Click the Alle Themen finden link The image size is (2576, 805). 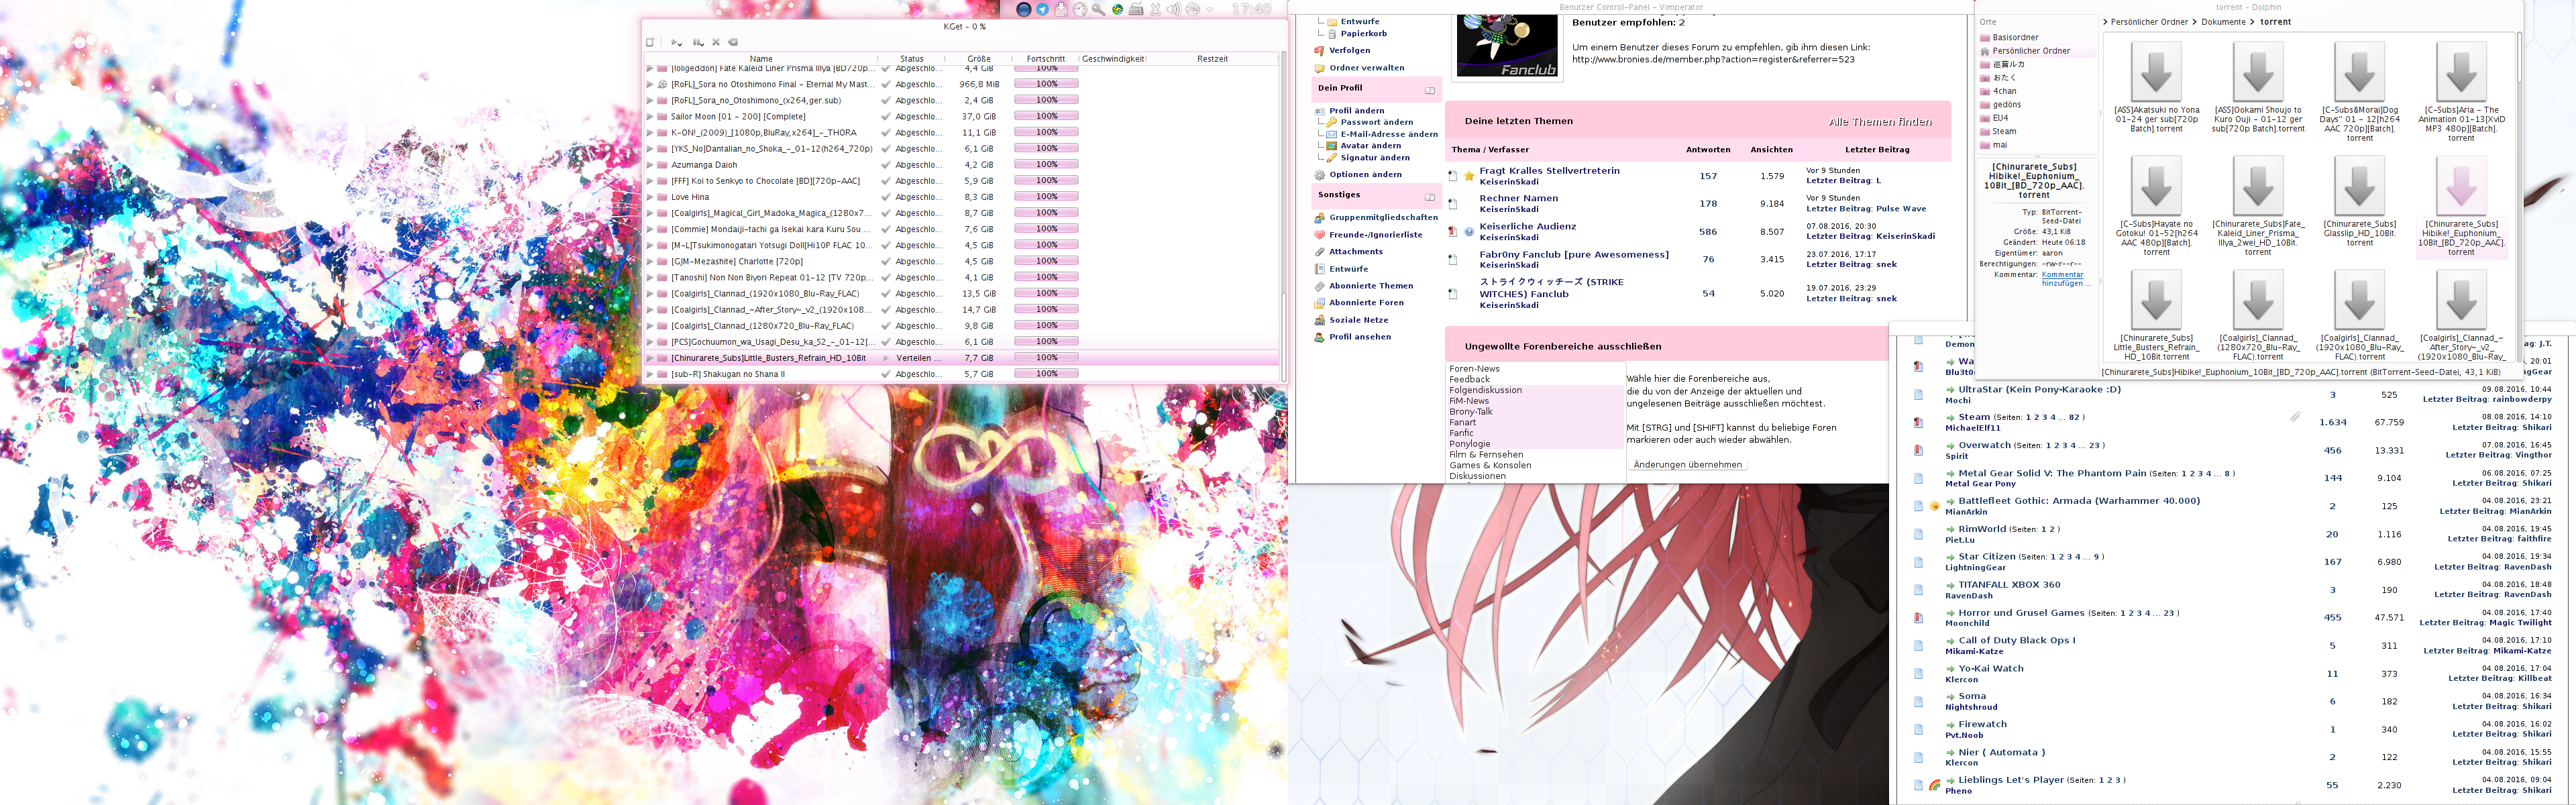(1880, 122)
